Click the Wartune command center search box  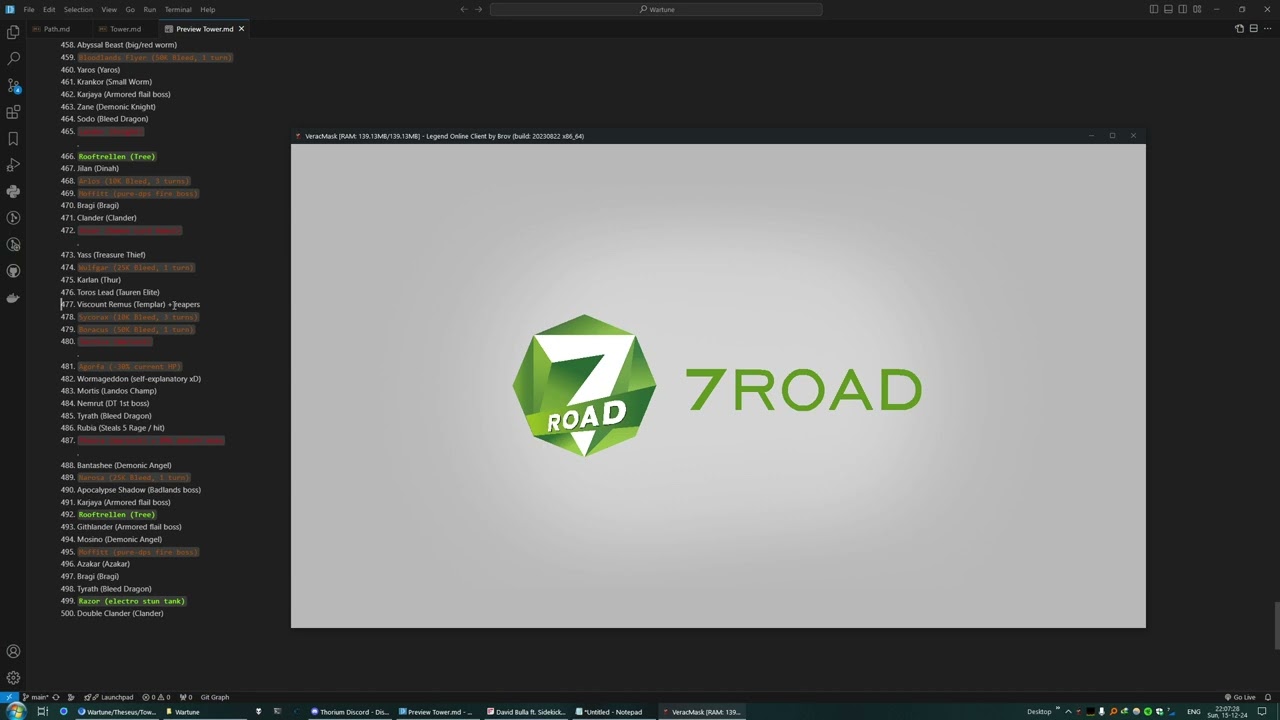[x=656, y=9]
